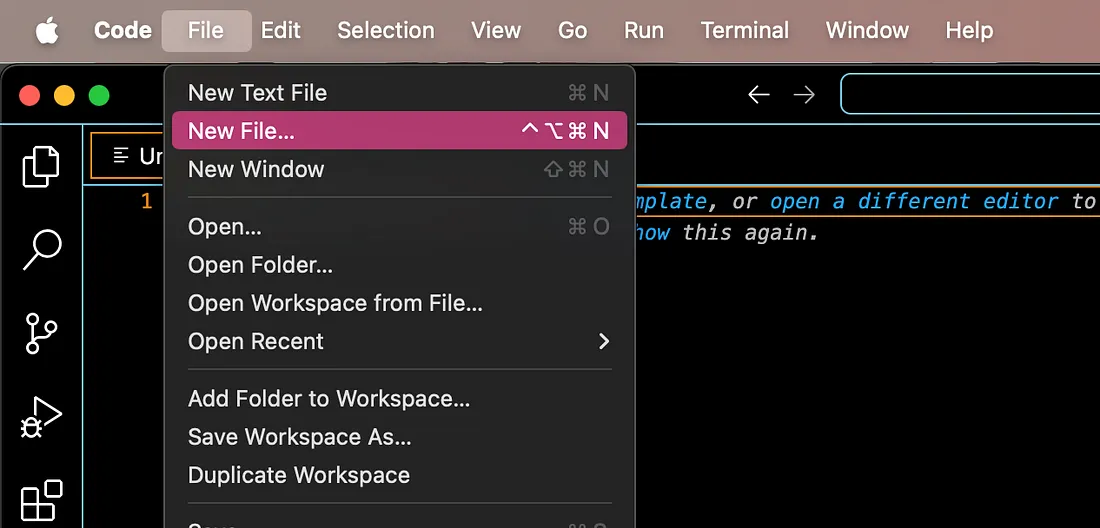This screenshot has width=1100, height=528.
Task: Open the Source Control view
Action: (x=41, y=333)
